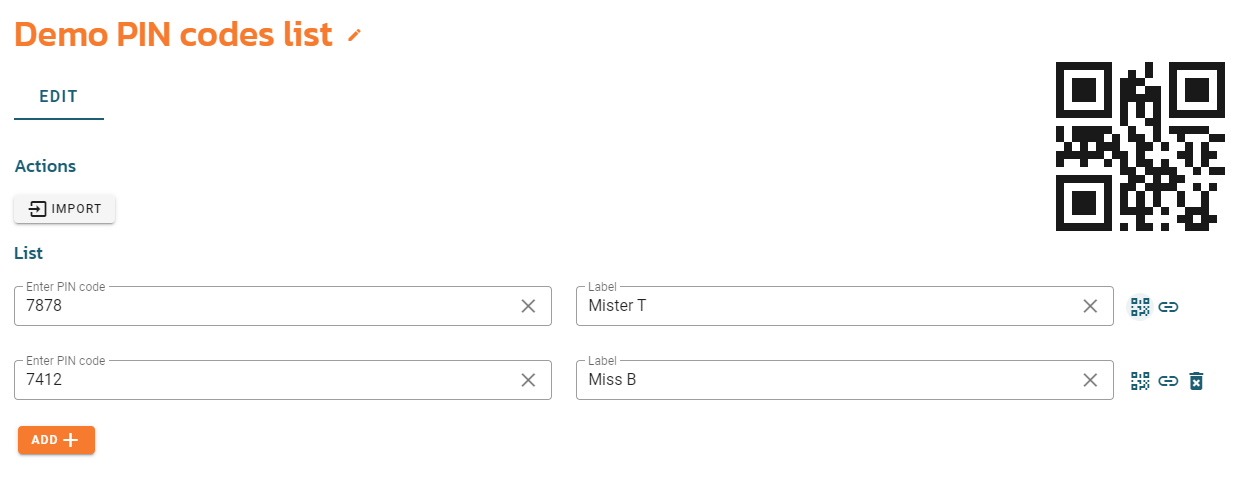Add a new PIN code row
Screen dimensions: 1245x478
(x=56, y=440)
